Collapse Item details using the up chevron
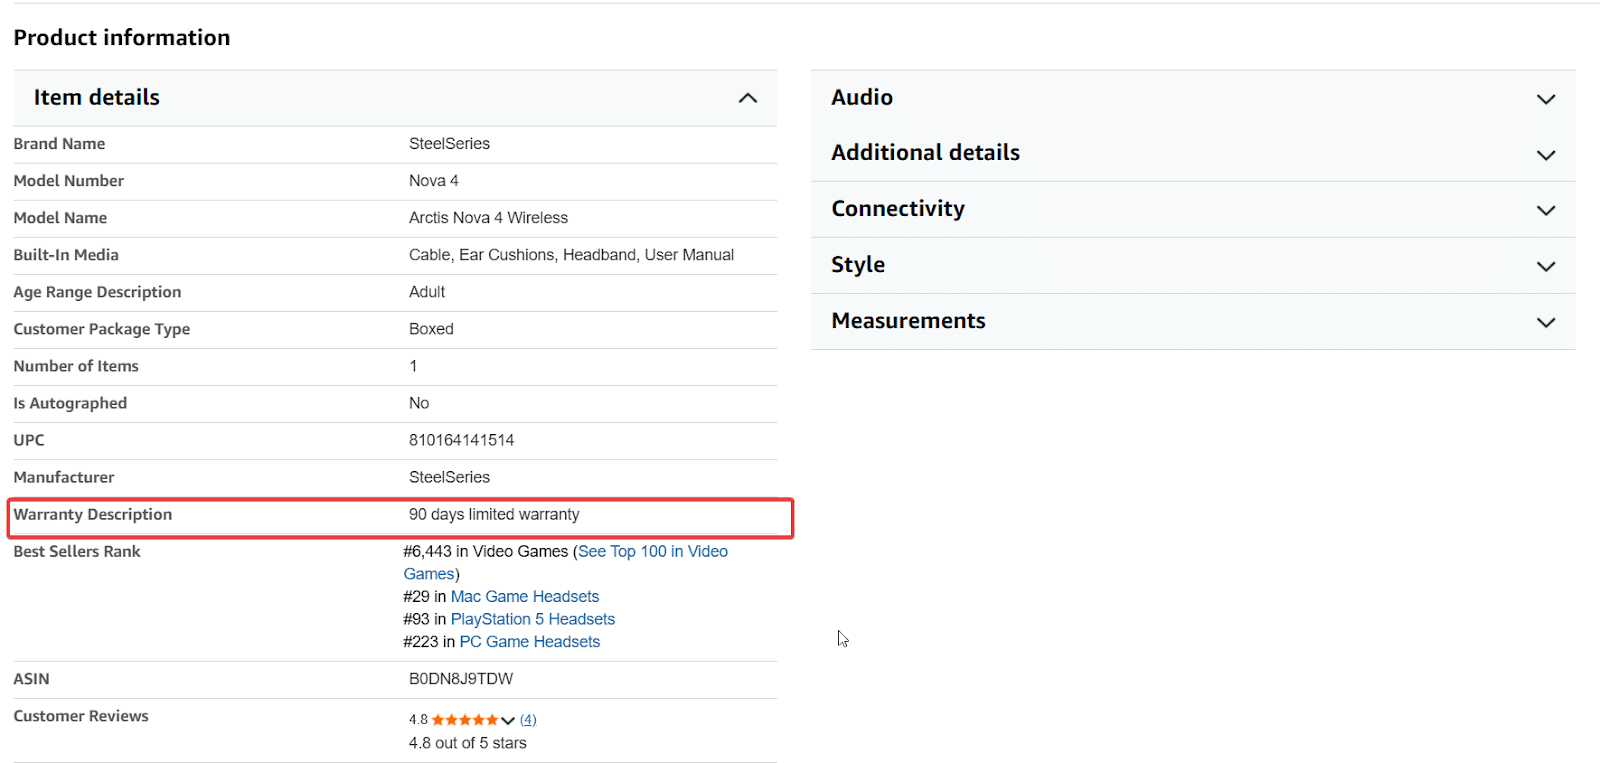Viewport: 1600px width, 763px height. [x=747, y=98]
